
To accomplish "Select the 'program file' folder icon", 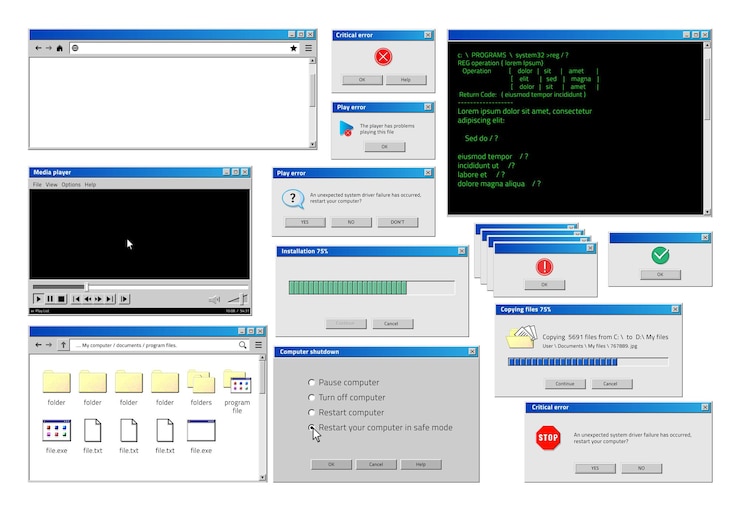I will [237, 381].
